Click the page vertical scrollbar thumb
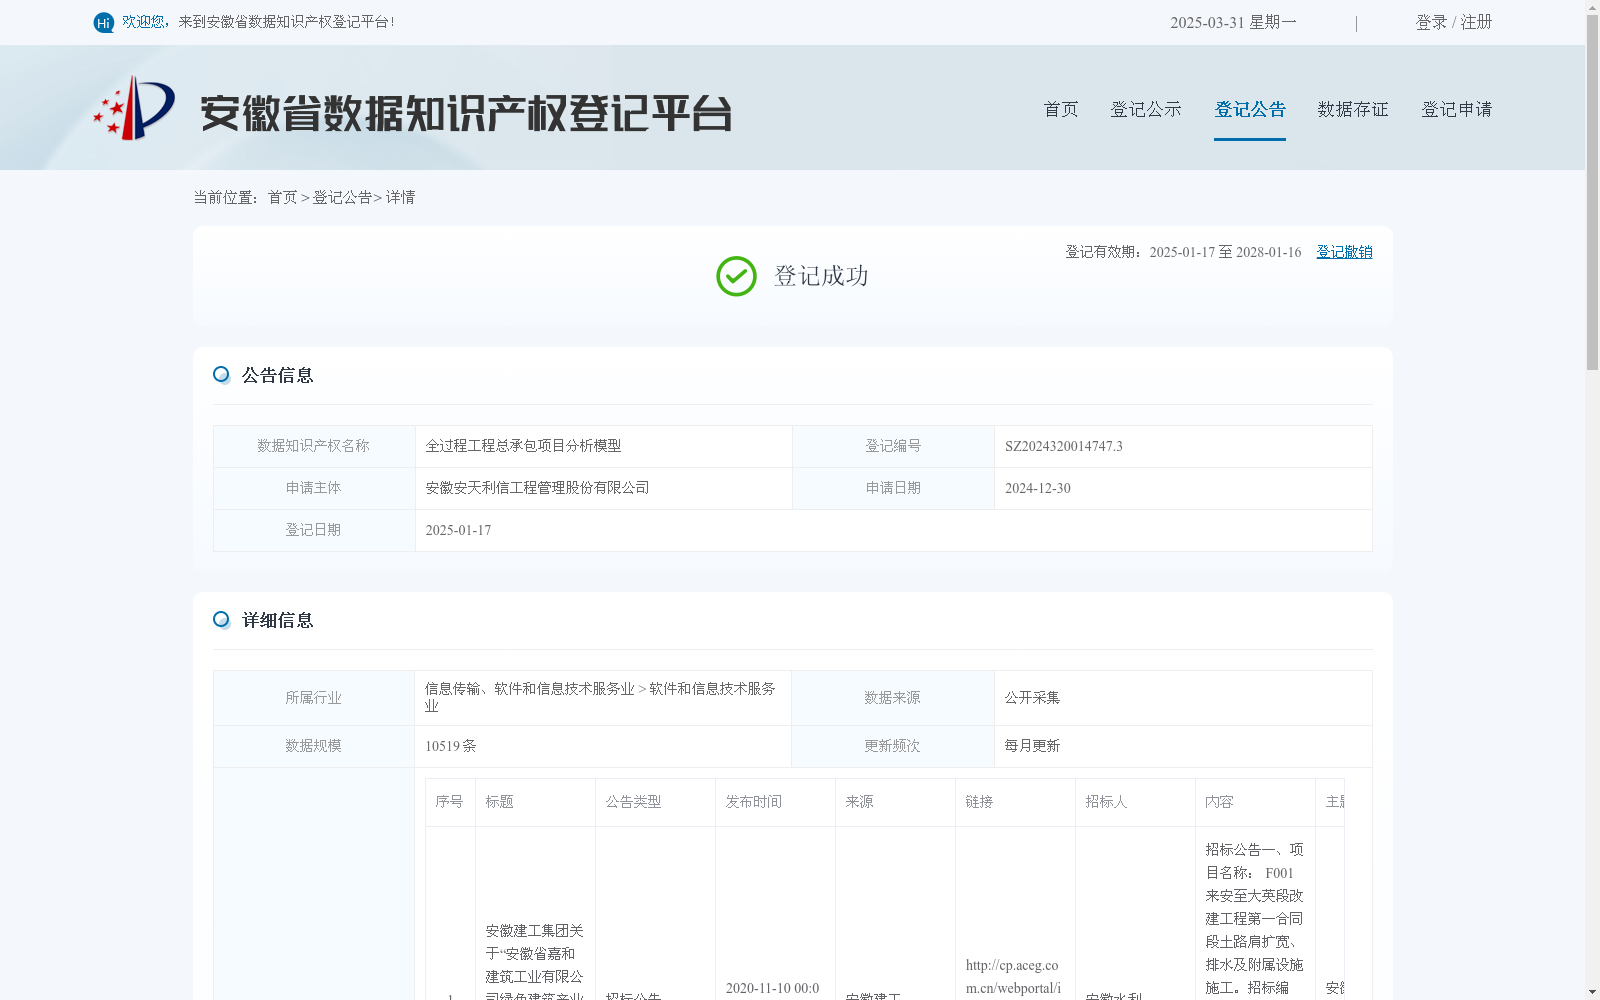 coord(1592,193)
